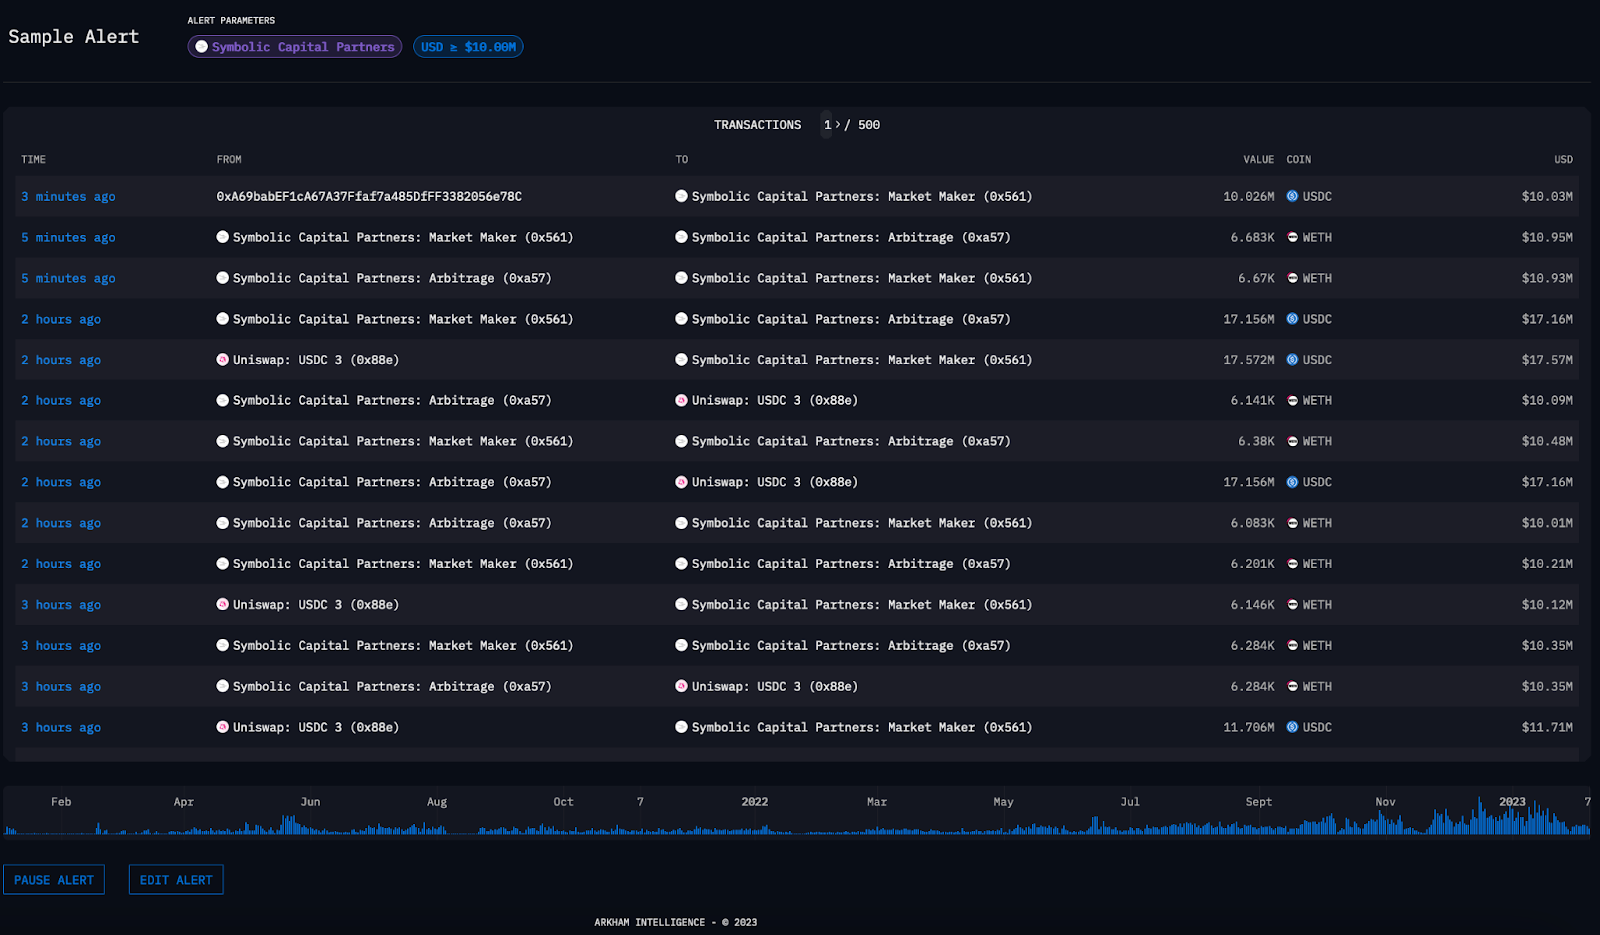Screen dimensions: 1600x935
Task: Click the WETH coin icon in the $10.21M row
Action: pyautogui.click(x=1292, y=565)
